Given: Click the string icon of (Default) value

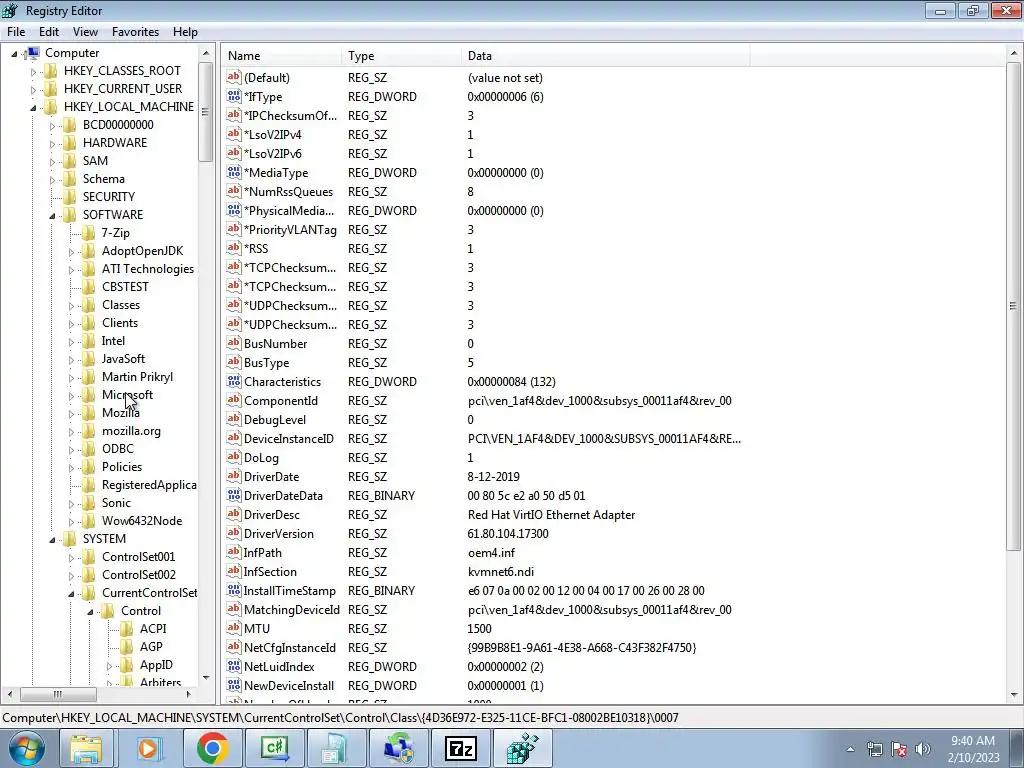Looking at the screenshot, I should [x=234, y=77].
